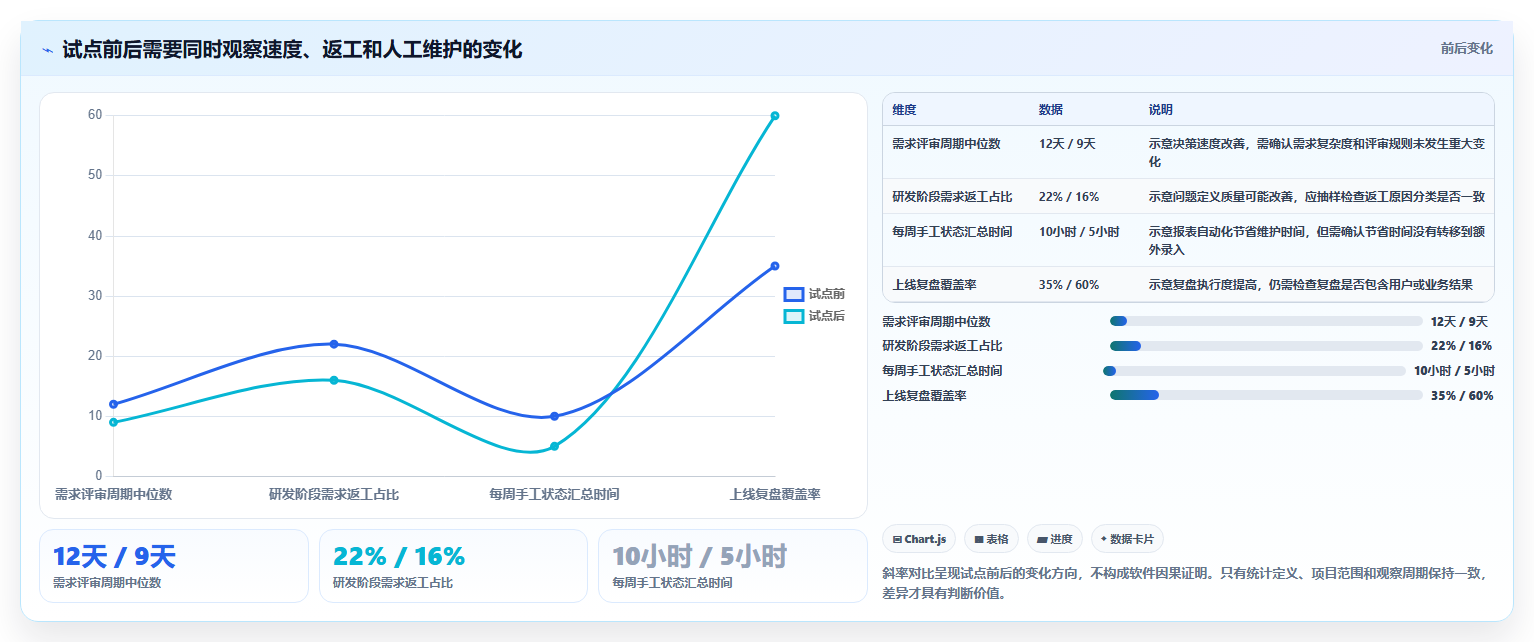Click the lightning icon beside the header title
Image resolution: width=1534 pixels, height=642 pixels.
(x=47, y=49)
